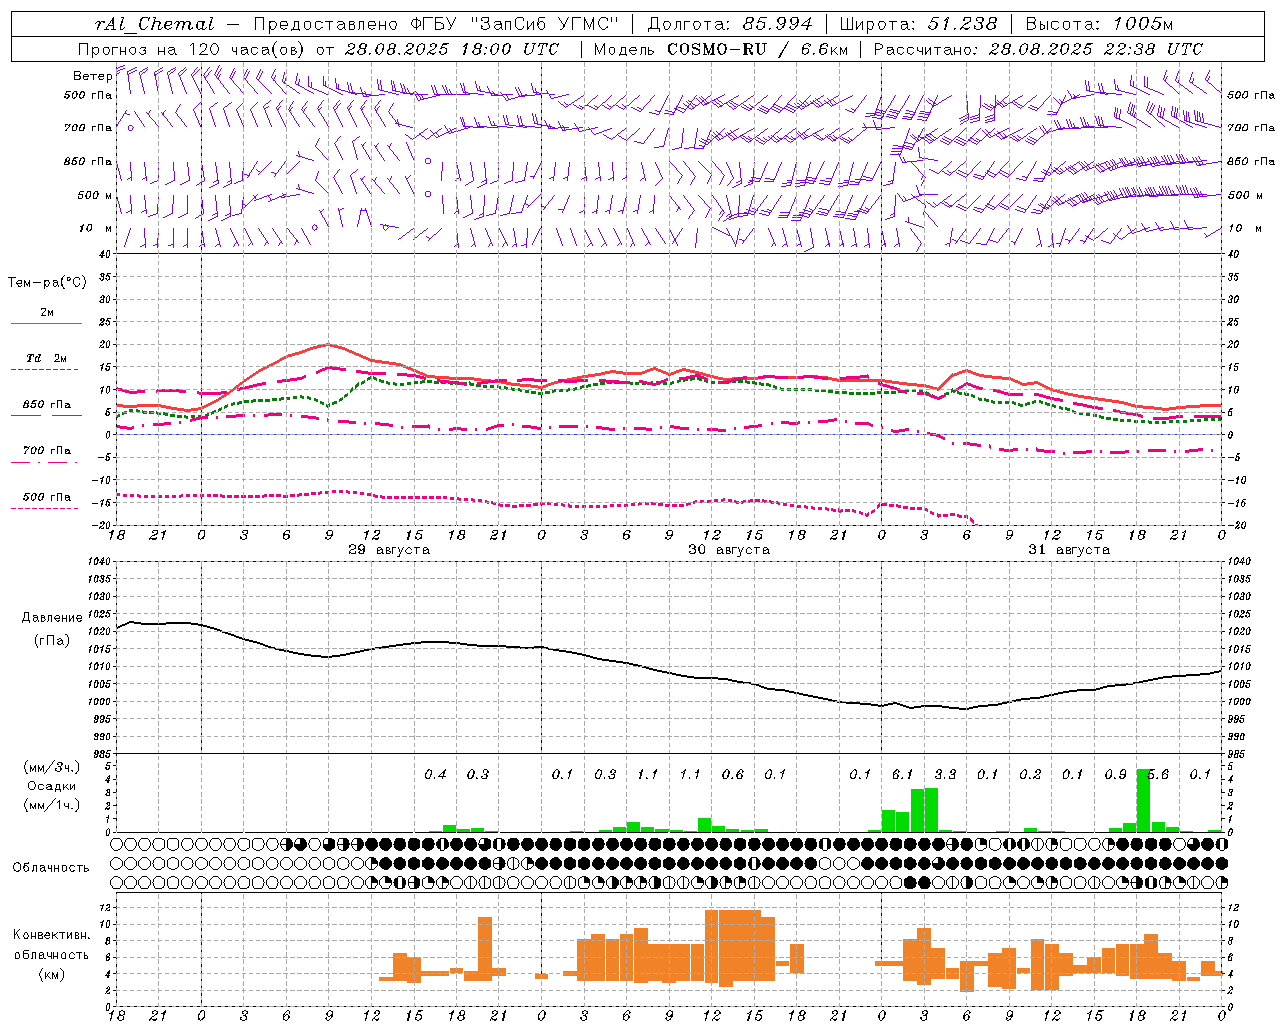Click the dotted line sample under 500 гПа legend
Image resolution: width=1280 pixels, height=1024 pixels.
tap(45, 508)
